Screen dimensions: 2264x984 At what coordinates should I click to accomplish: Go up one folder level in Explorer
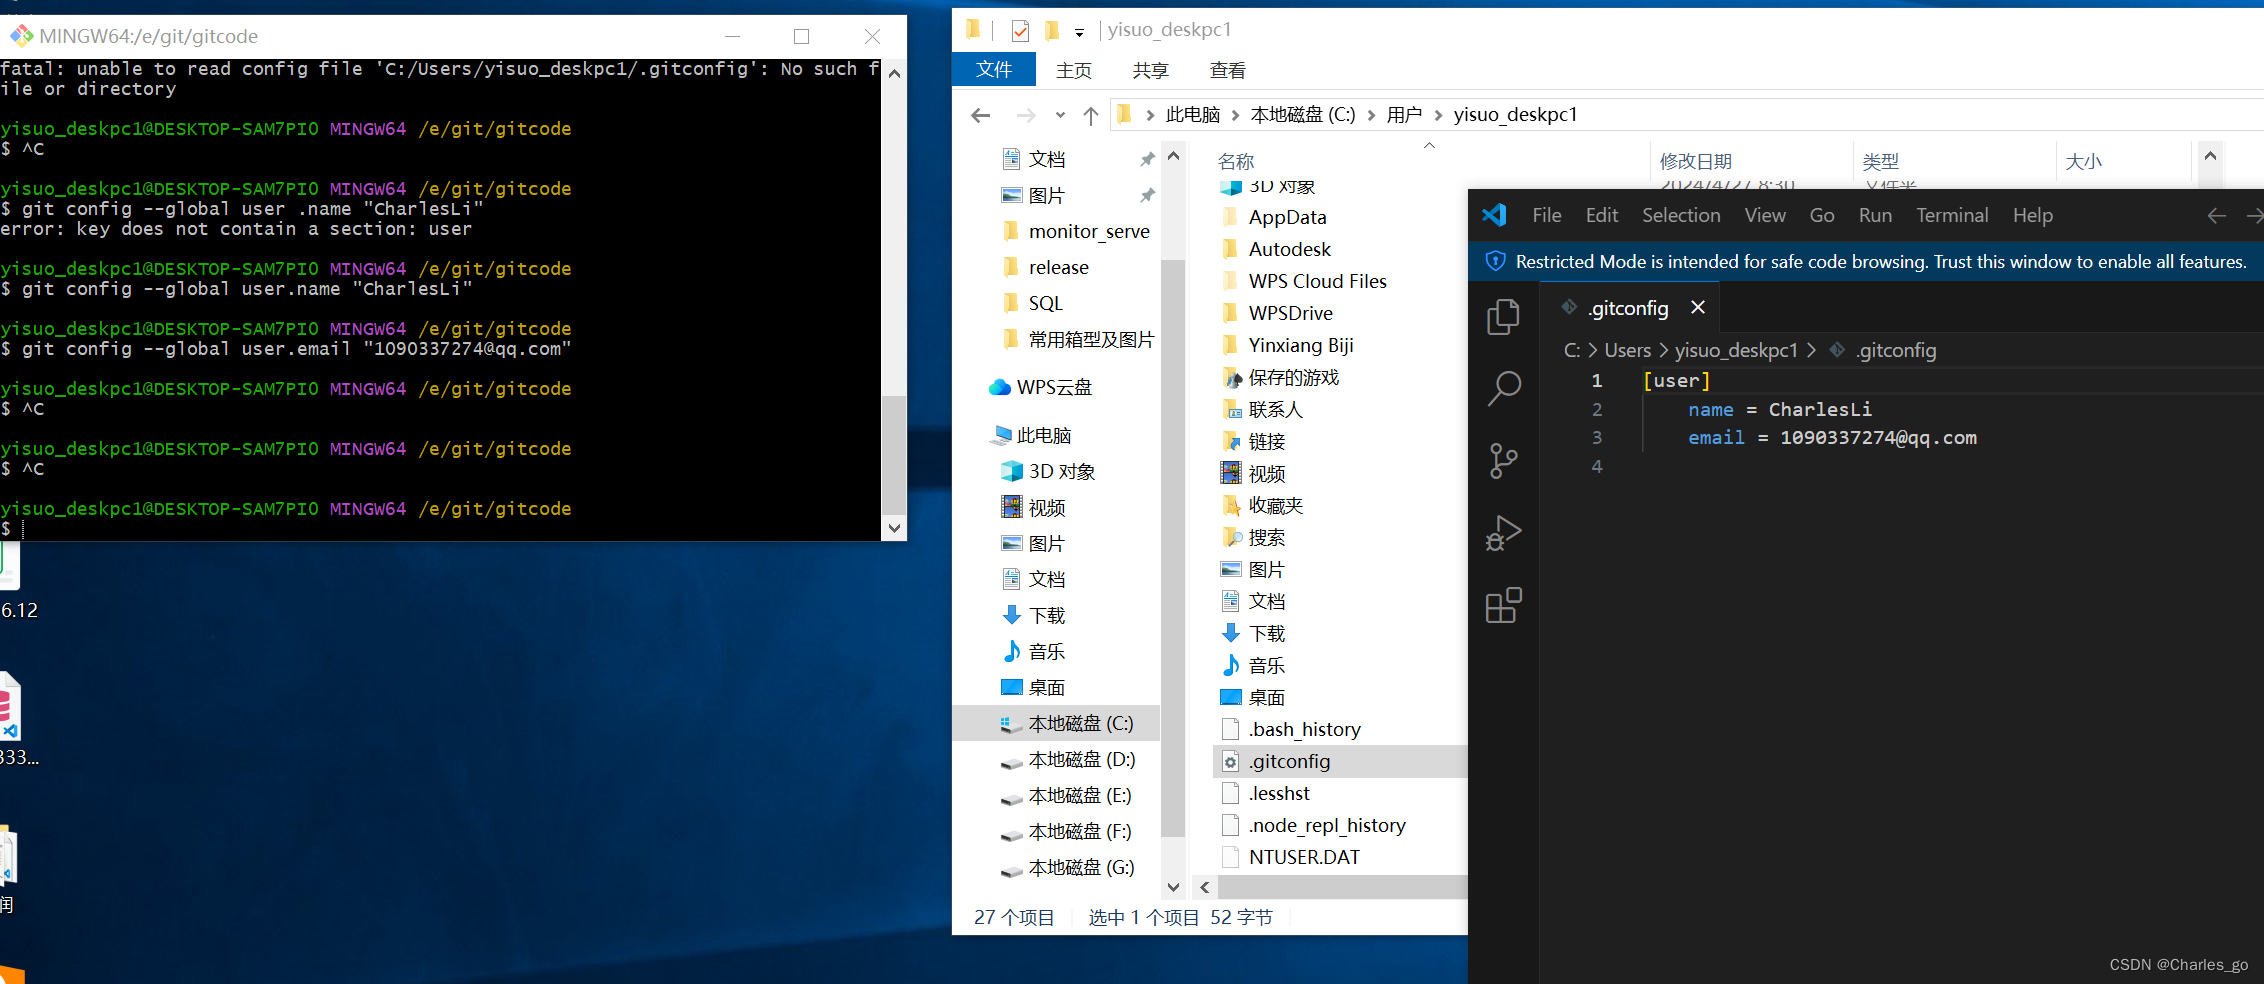(x=1091, y=115)
